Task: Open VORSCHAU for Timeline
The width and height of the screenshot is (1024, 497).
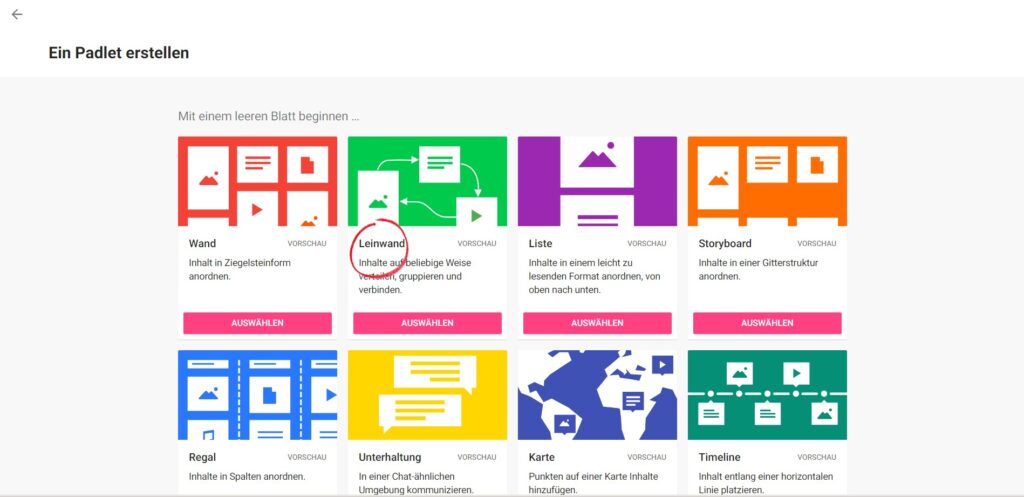Action: coord(816,457)
